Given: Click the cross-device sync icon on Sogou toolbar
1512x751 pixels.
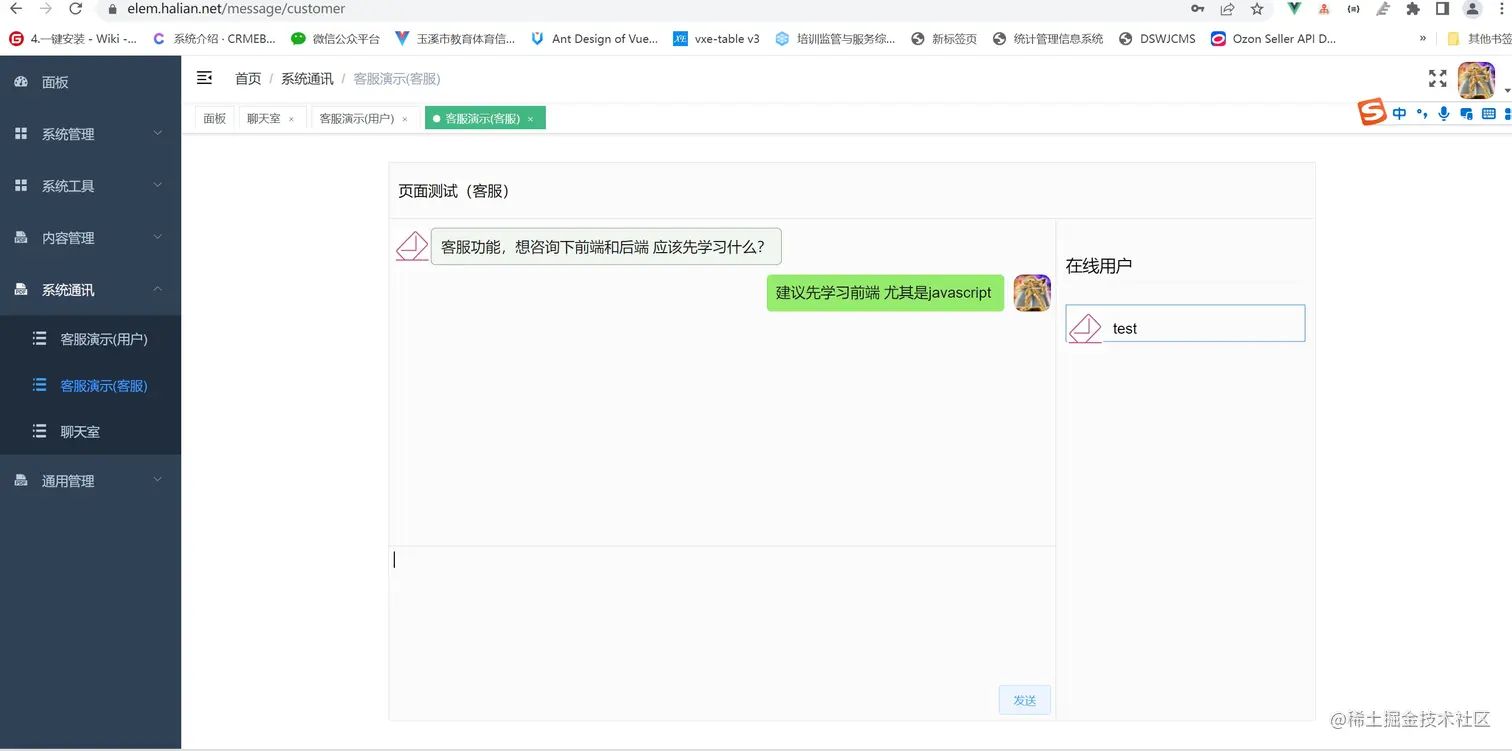Looking at the screenshot, I should point(1466,114).
